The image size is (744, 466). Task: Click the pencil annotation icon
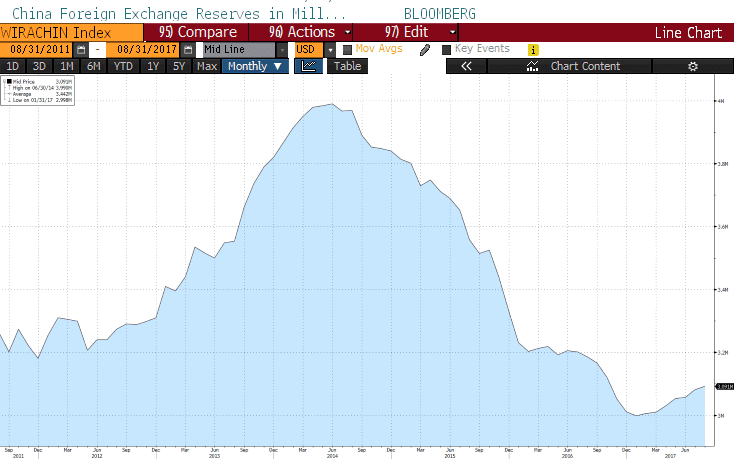coord(425,50)
